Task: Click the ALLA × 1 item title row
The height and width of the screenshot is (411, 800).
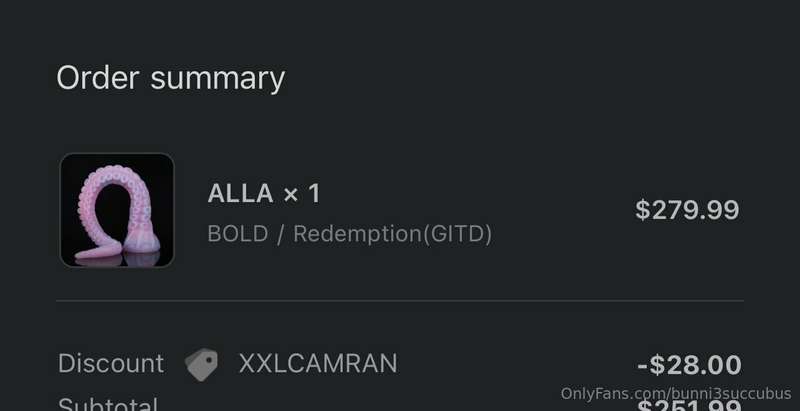Action: pos(264,194)
